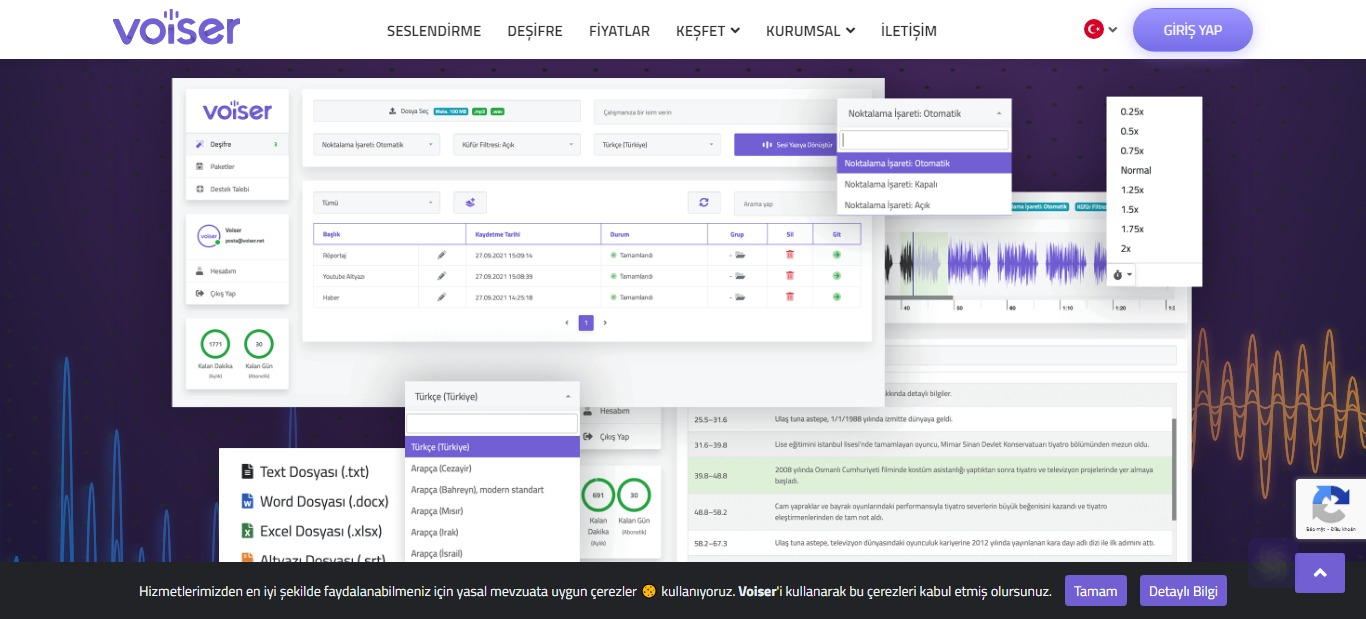Click the refresh list icon button
Screen dimensions: 1366x619
click(704, 202)
